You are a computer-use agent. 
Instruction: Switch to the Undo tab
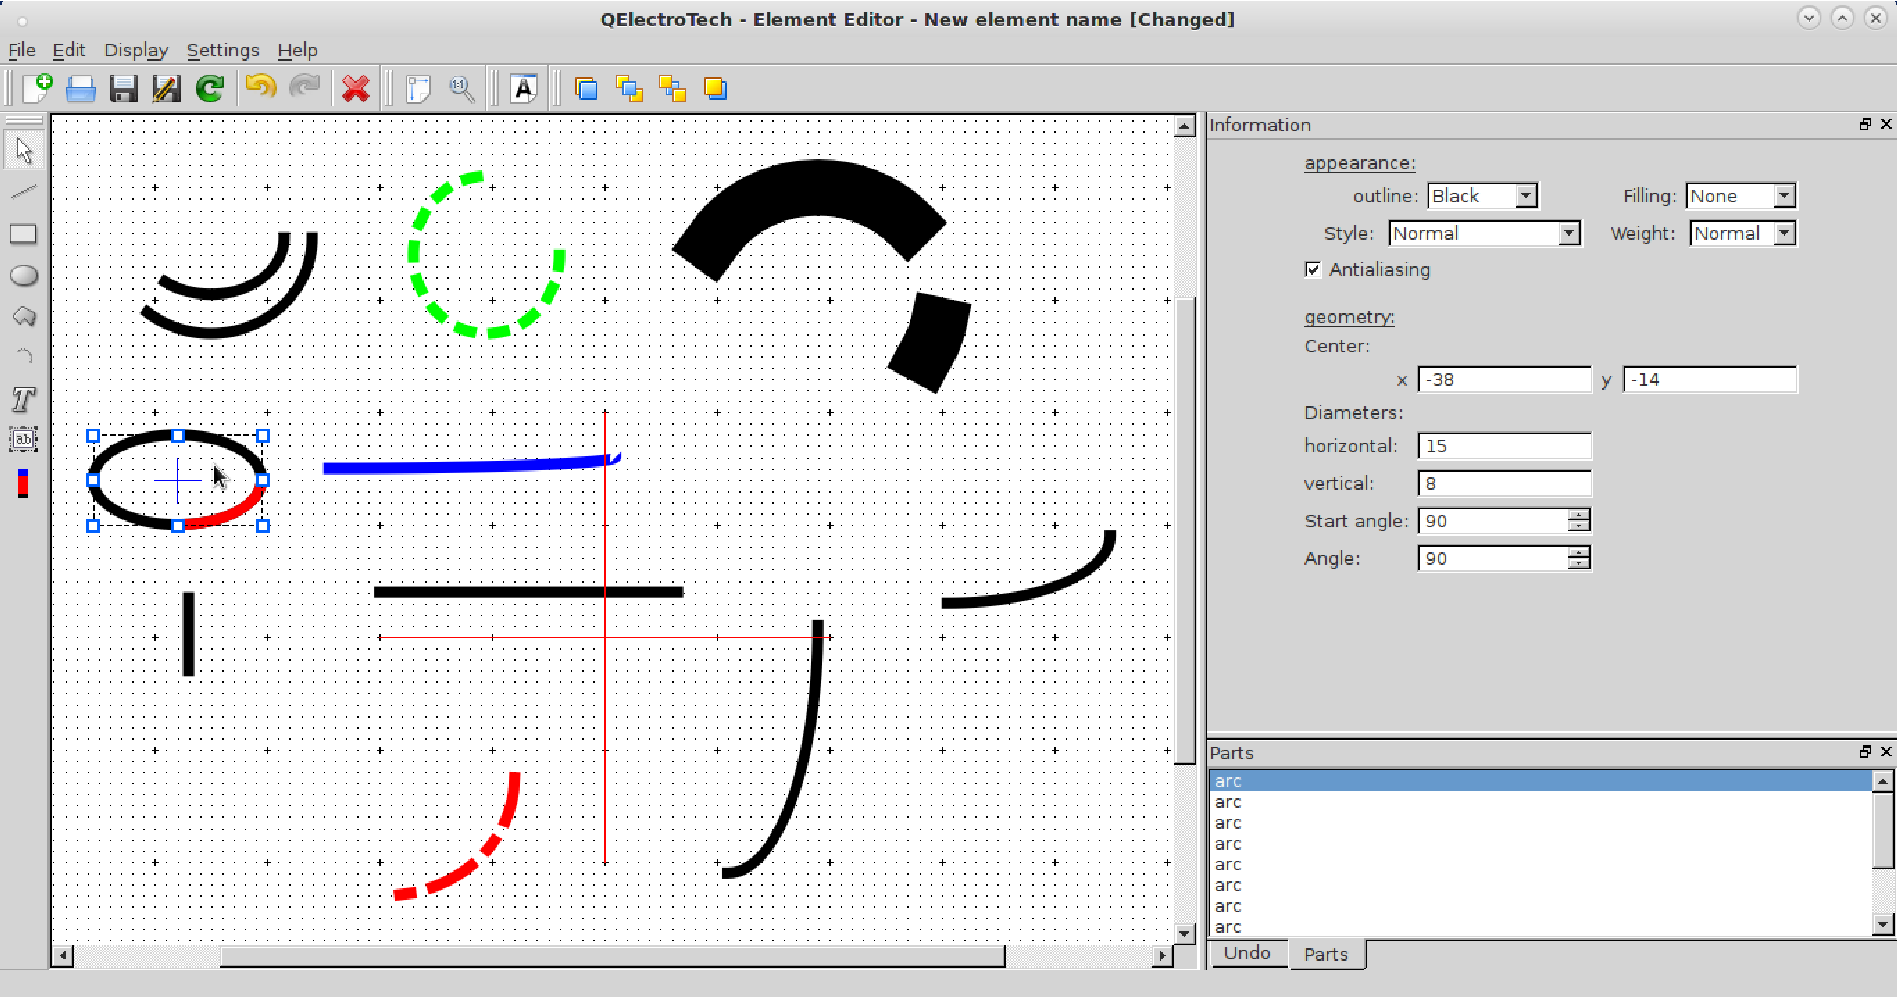click(x=1247, y=953)
